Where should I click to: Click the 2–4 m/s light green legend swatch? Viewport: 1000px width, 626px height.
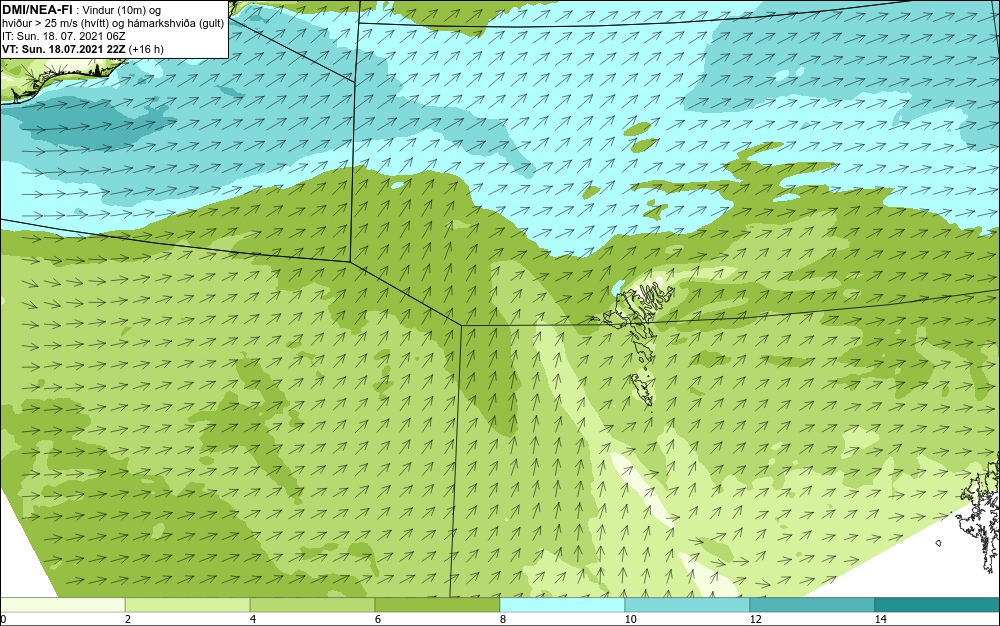pyautogui.click(x=188, y=605)
